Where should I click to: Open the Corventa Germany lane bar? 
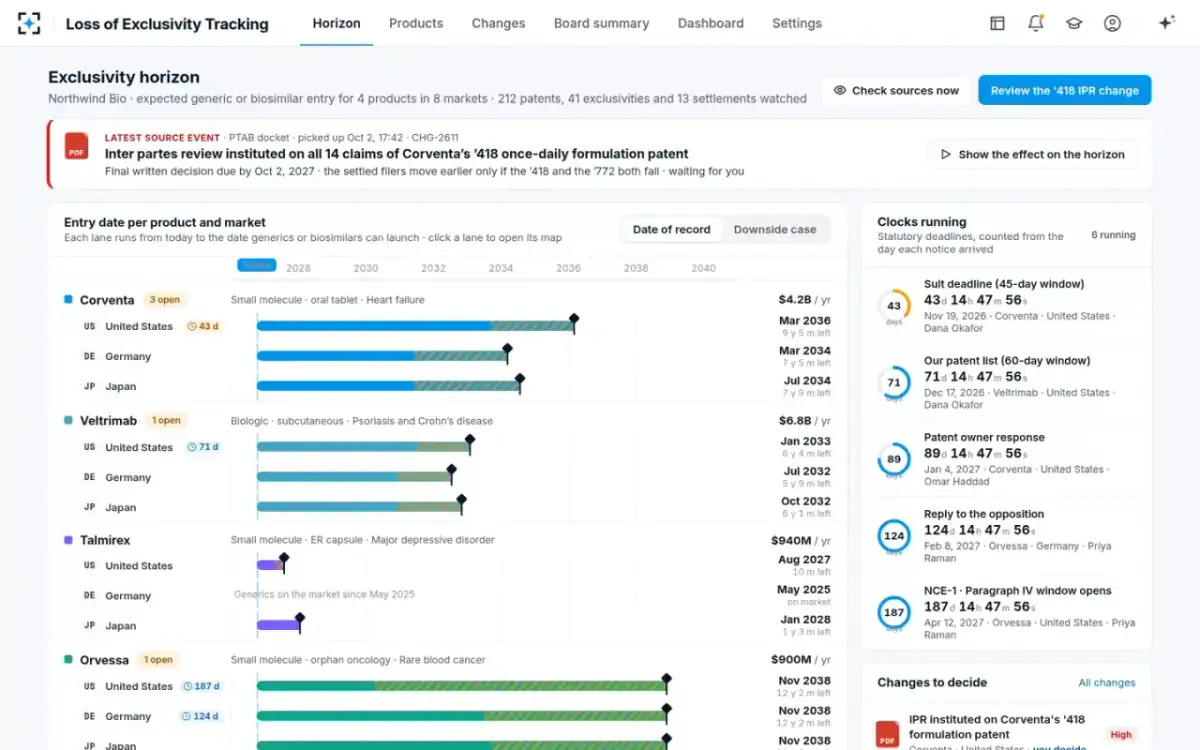[x=382, y=356]
